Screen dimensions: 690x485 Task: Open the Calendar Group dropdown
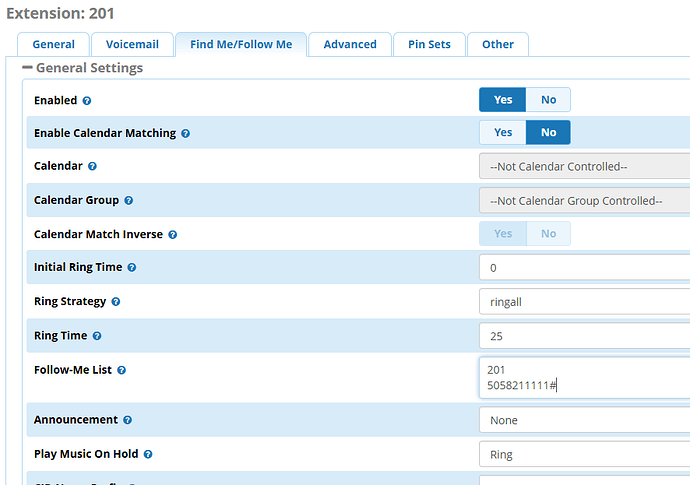(x=584, y=201)
